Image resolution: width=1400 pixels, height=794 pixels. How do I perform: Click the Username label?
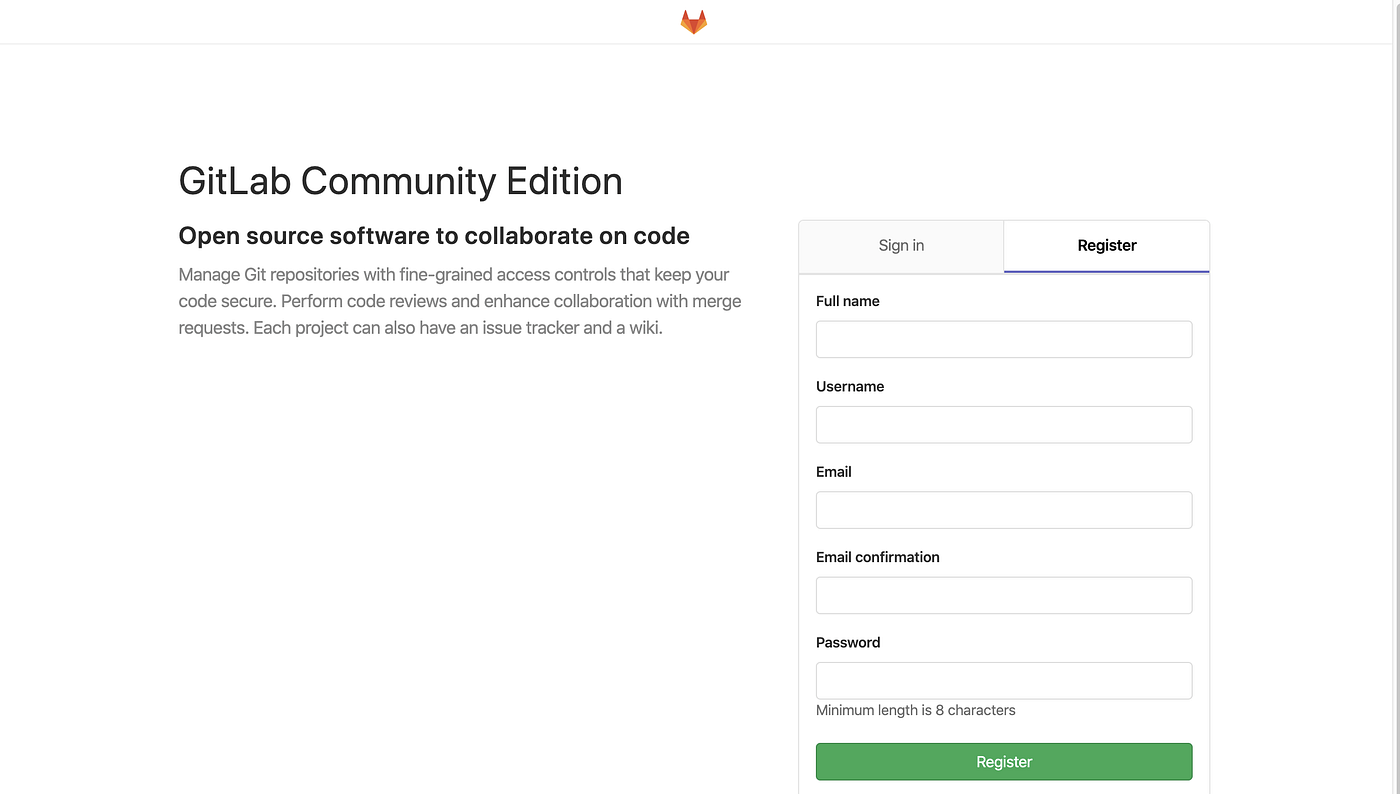(849, 386)
